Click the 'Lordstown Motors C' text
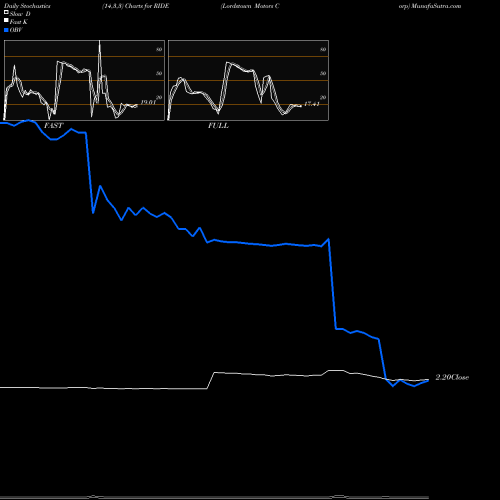The image size is (500, 500). (x=250, y=6)
